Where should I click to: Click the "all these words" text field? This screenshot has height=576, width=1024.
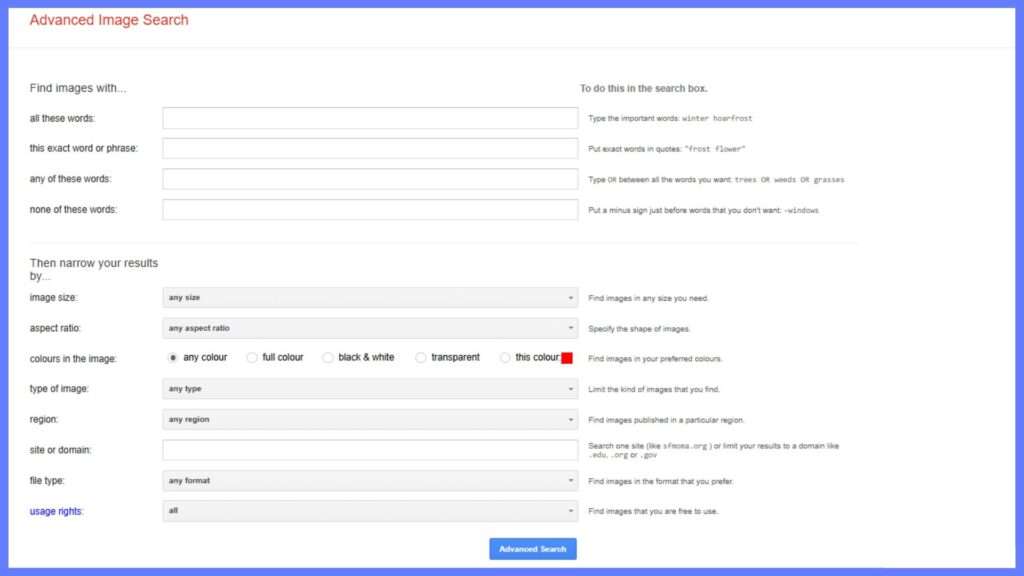tap(370, 117)
